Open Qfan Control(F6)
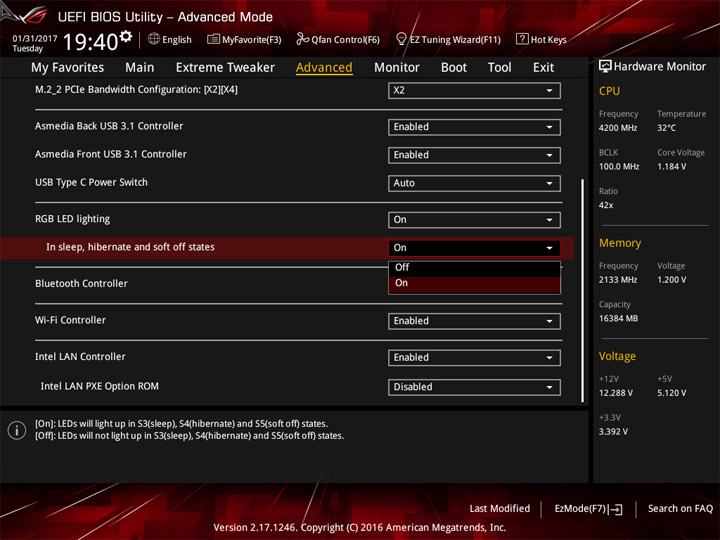 (338, 39)
